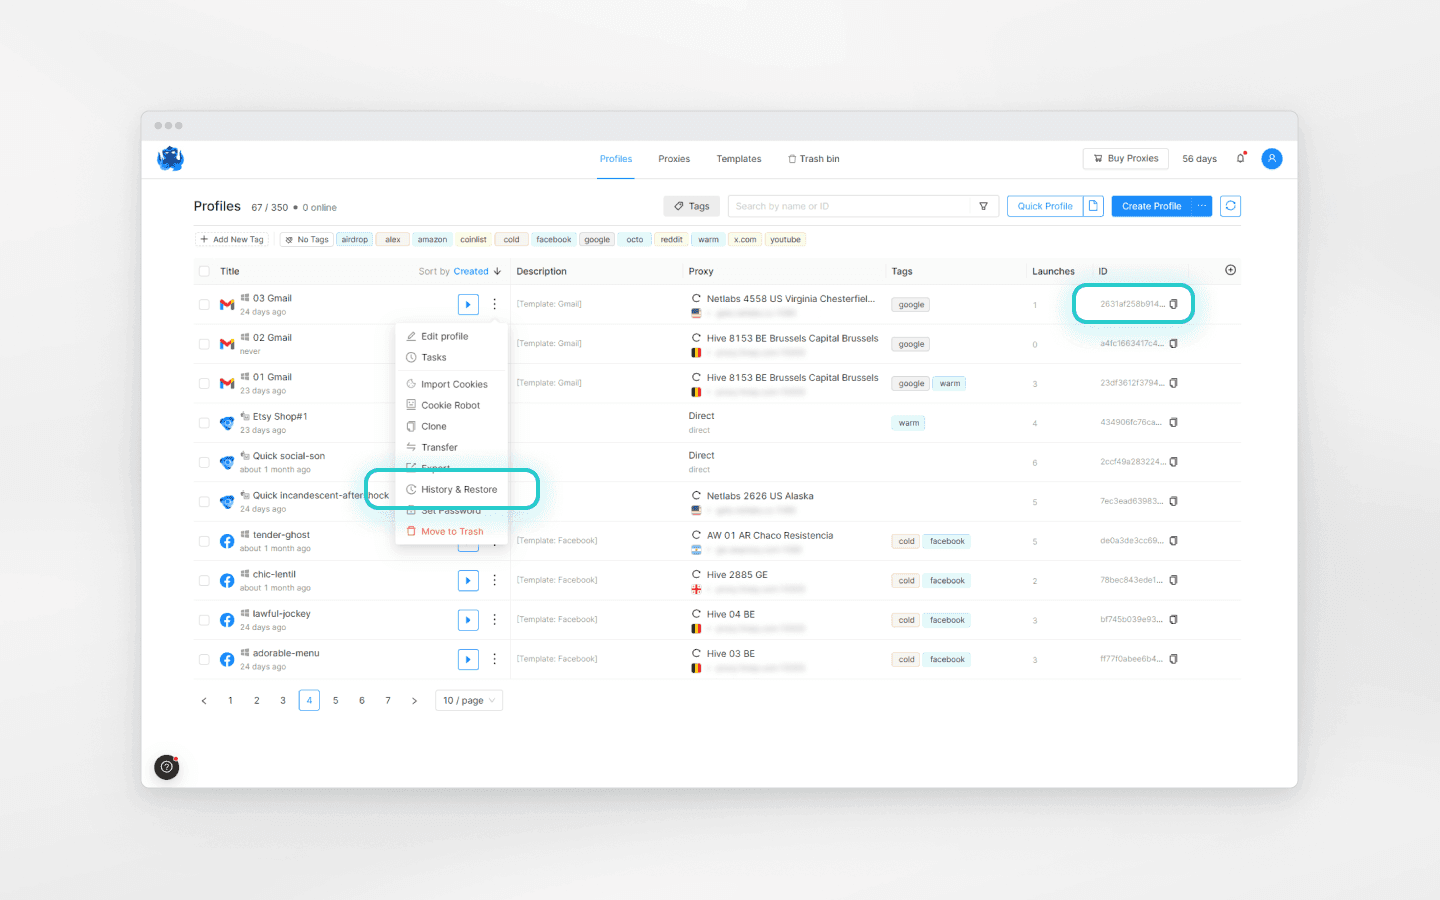This screenshot has height=900, width=1440.
Task: Check the 01 Gmail row checkbox
Action: click(x=204, y=384)
